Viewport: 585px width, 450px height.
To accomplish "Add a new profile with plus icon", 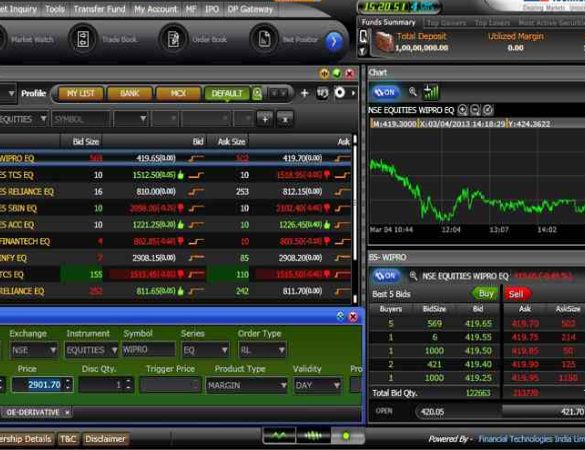I will 304,93.
